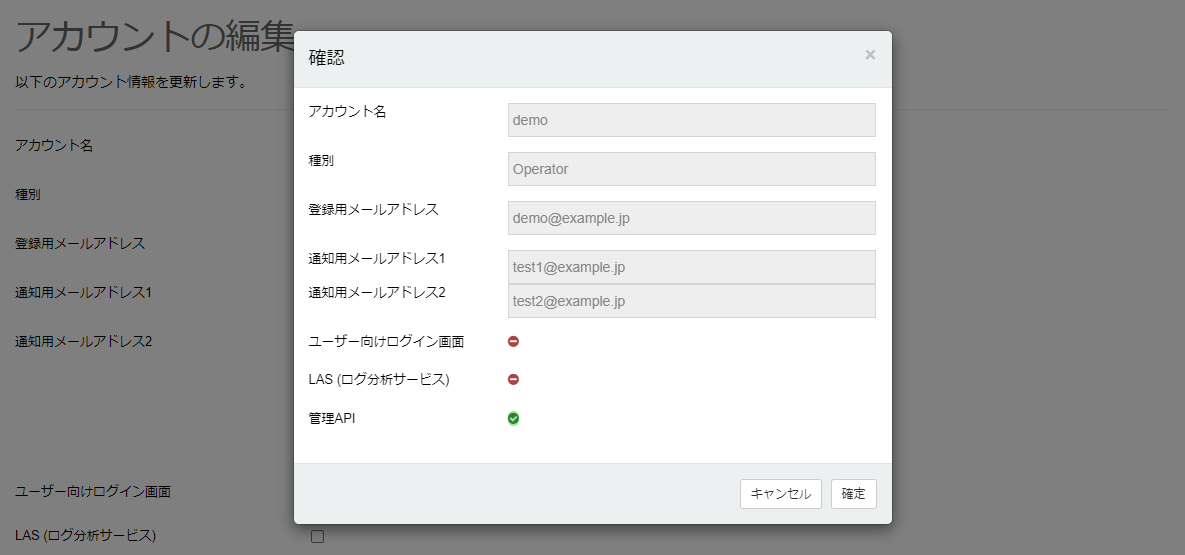This screenshot has width=1185, height=555.
Task: Focus the field containing test2@example.jp
Action: (691, 301)
